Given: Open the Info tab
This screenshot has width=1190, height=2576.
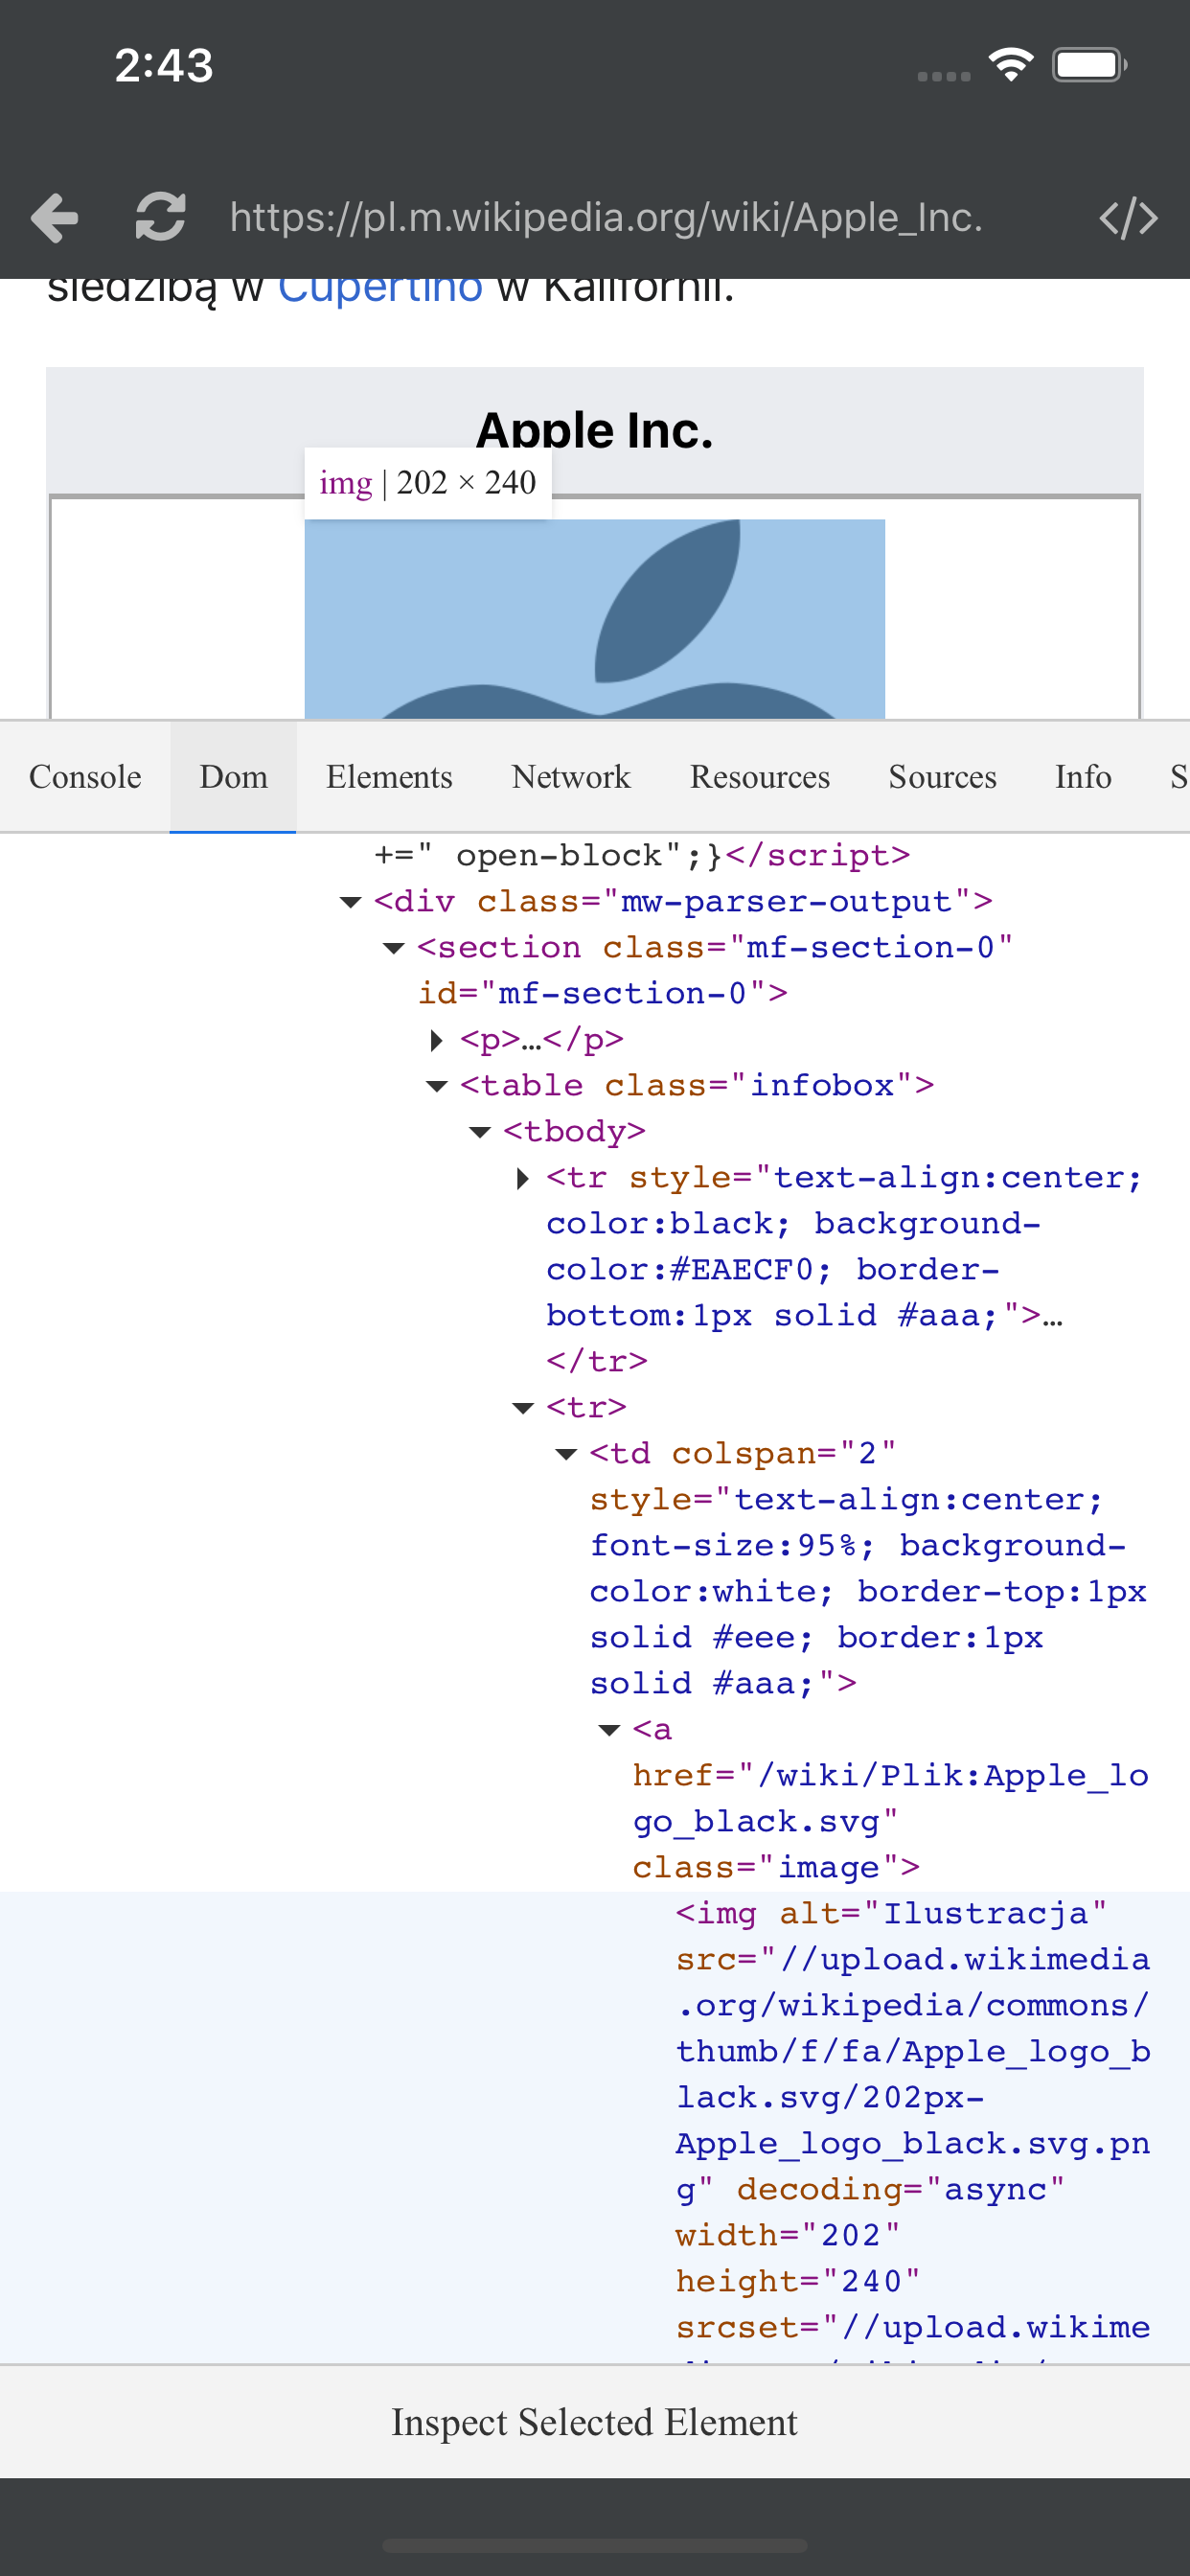Looking at the screenshot, I should (1083, 777).
